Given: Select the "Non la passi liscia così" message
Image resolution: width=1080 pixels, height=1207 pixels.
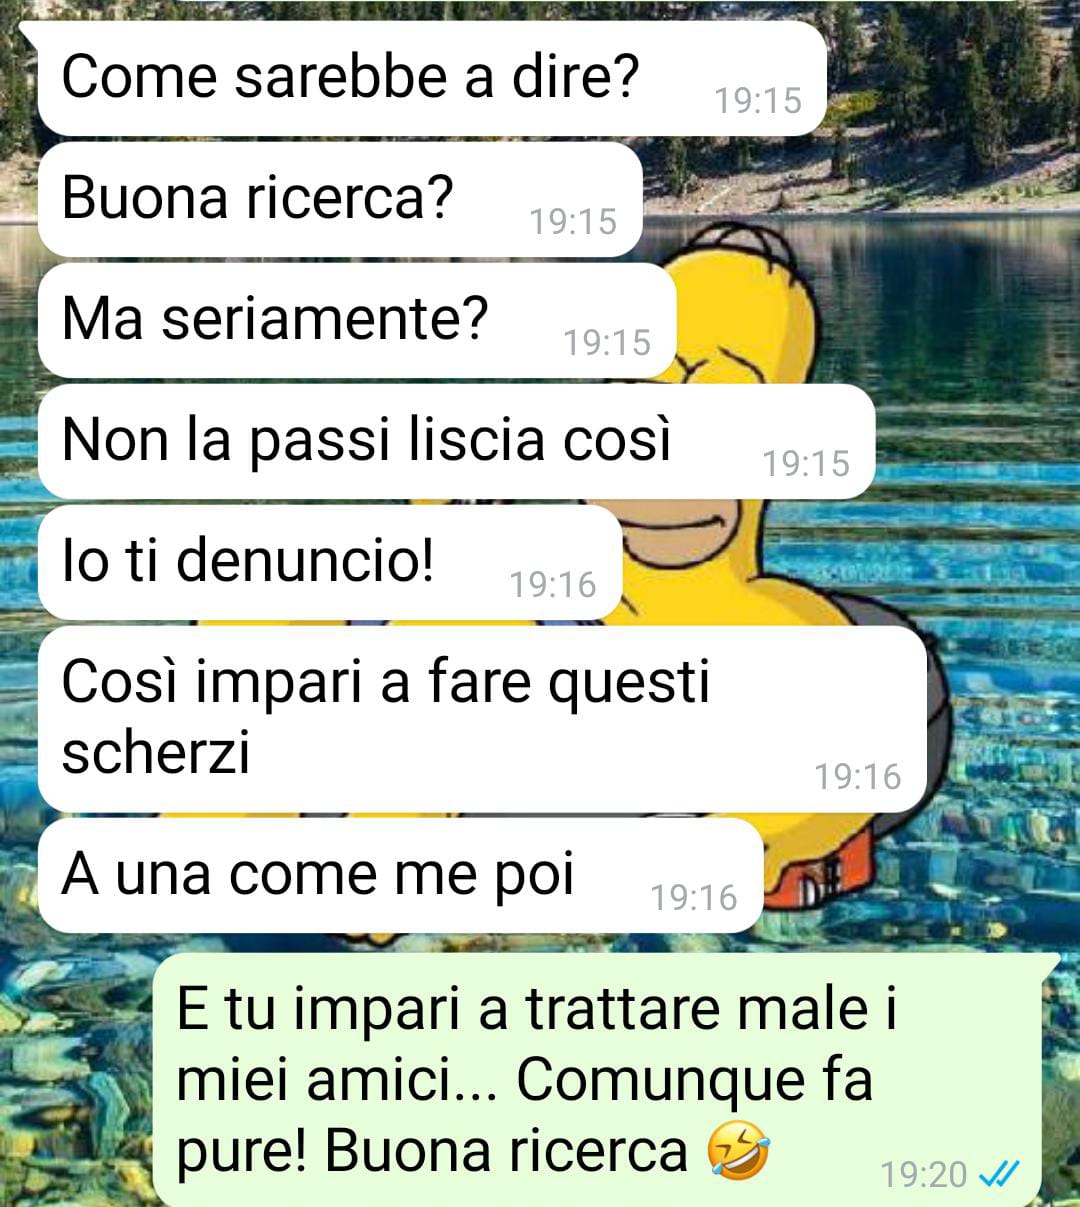Looking at the screenshot, I should pos(456,441).
